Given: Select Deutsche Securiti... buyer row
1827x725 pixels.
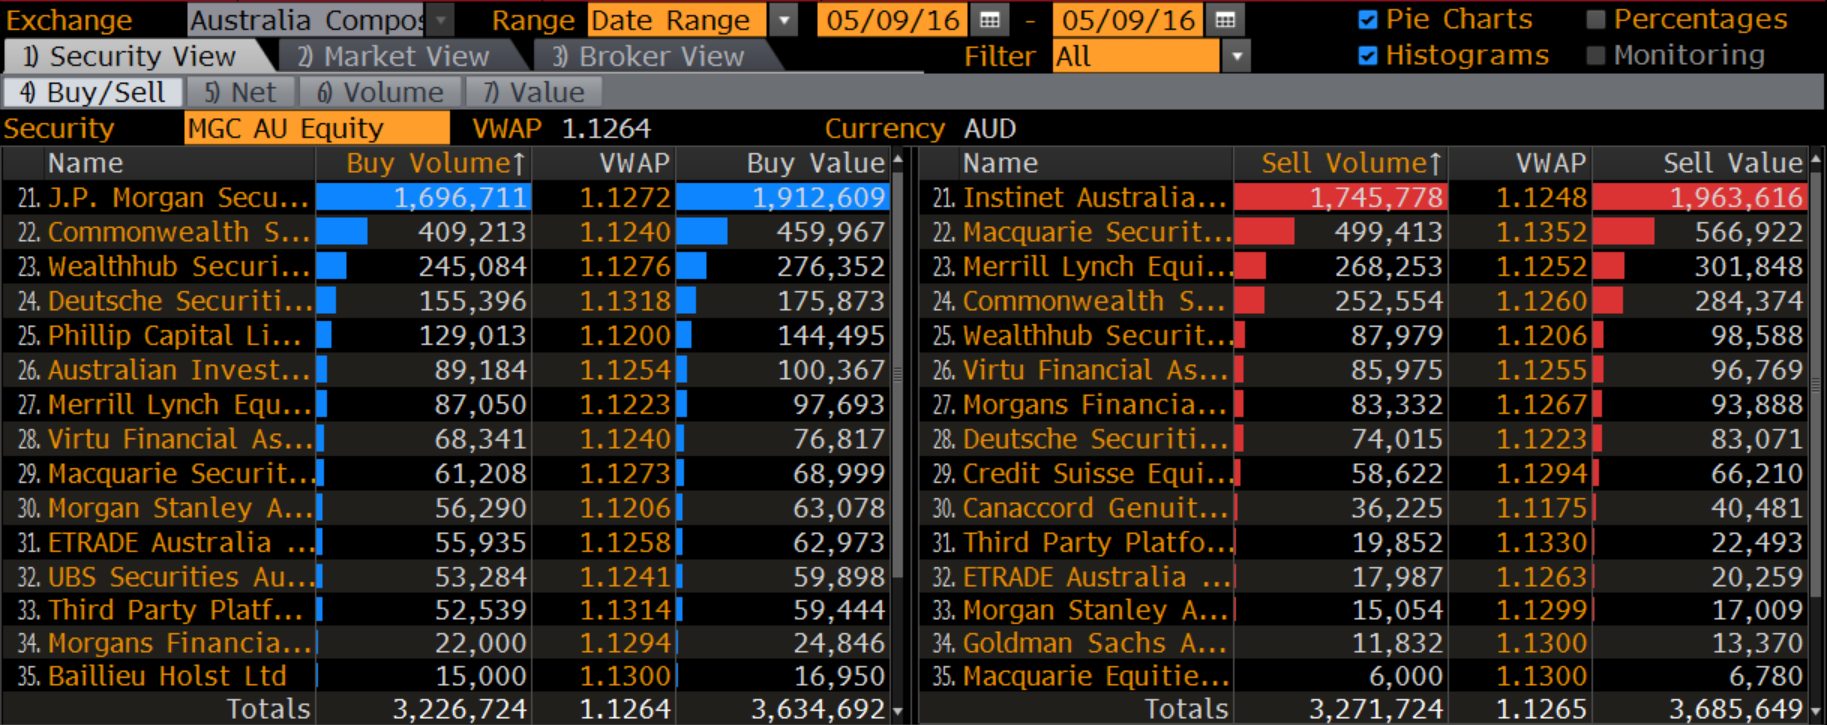Looking at the screenshot, I should tap(446, 301).
